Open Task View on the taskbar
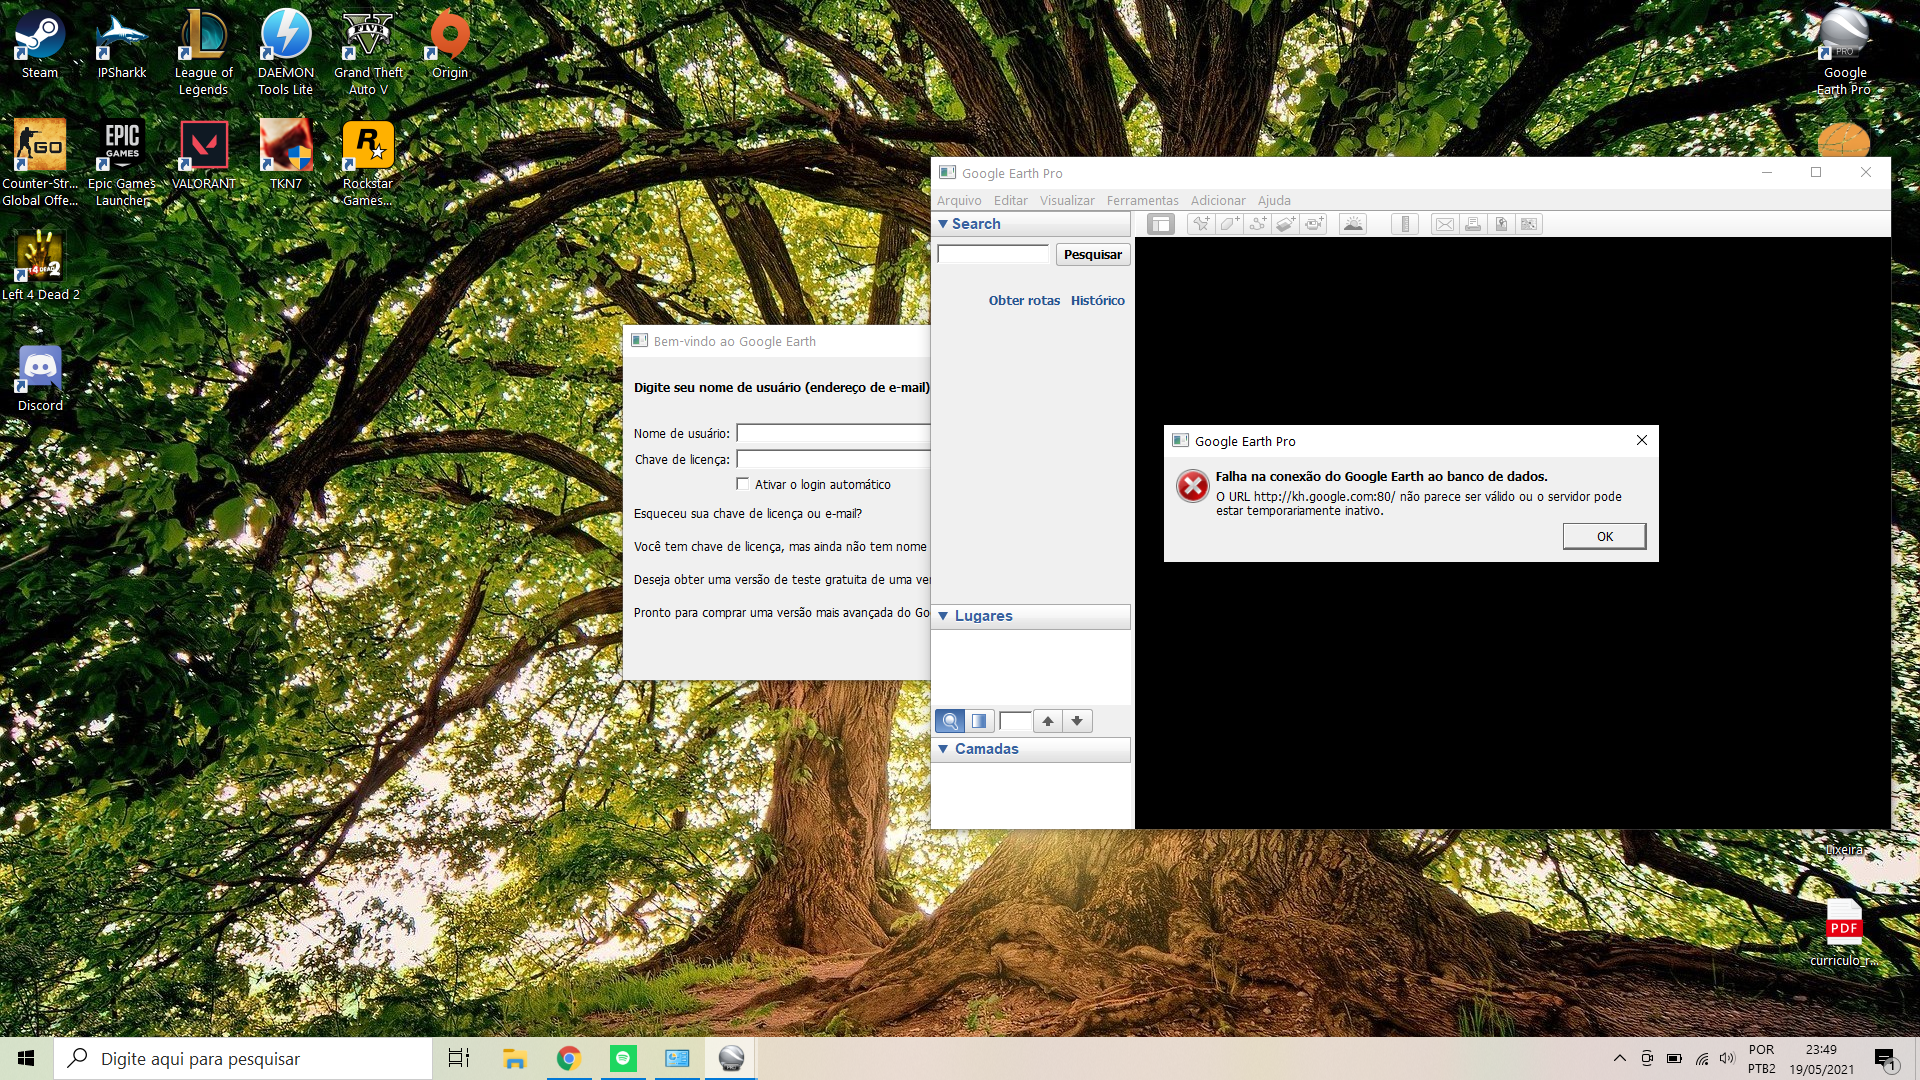 point(458,1058)
